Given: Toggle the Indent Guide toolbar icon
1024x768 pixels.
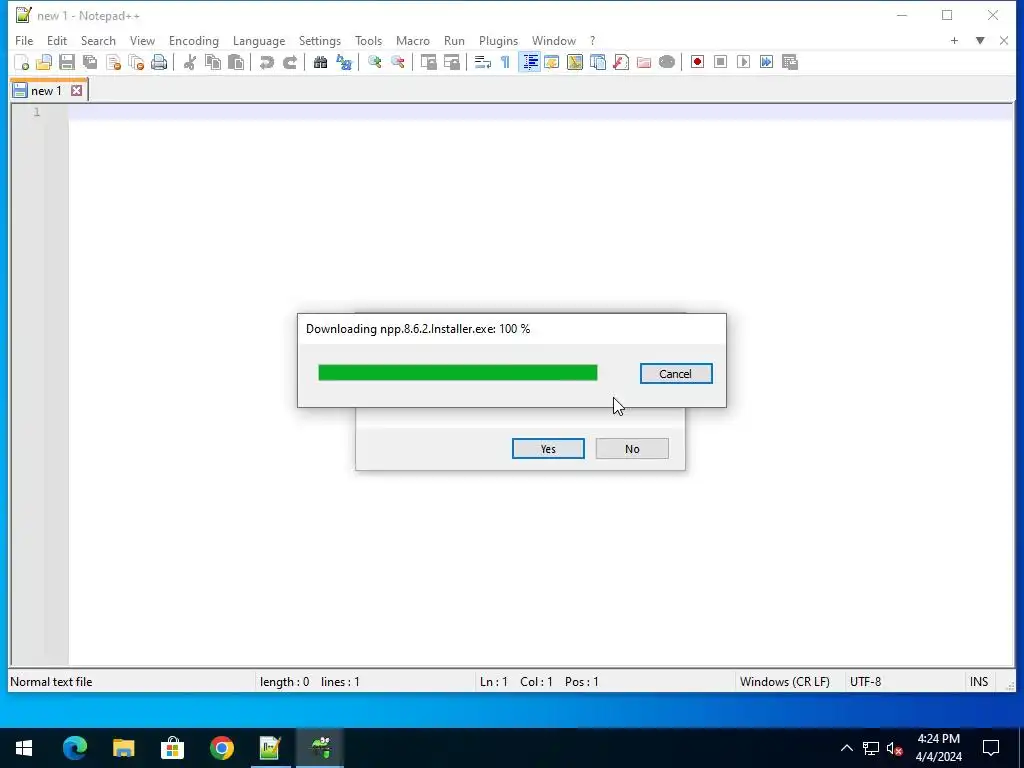Looking at the screenshot, I should [x=530, y=62].
